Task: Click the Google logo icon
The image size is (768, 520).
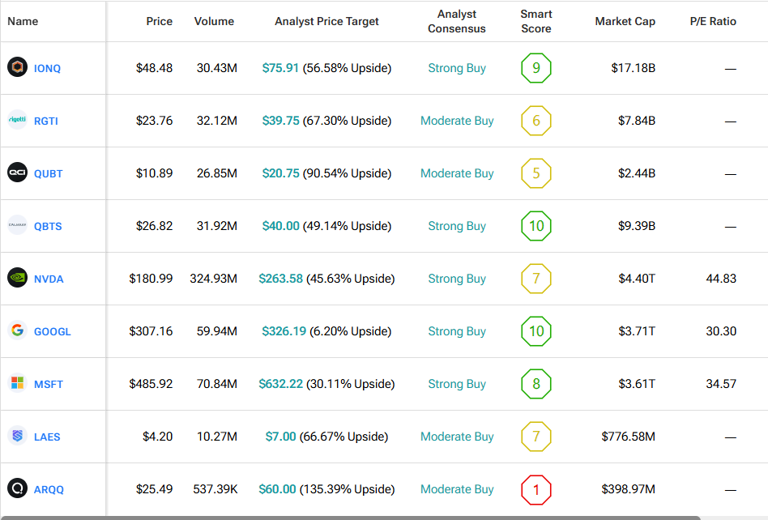Action: click(17, 331)
